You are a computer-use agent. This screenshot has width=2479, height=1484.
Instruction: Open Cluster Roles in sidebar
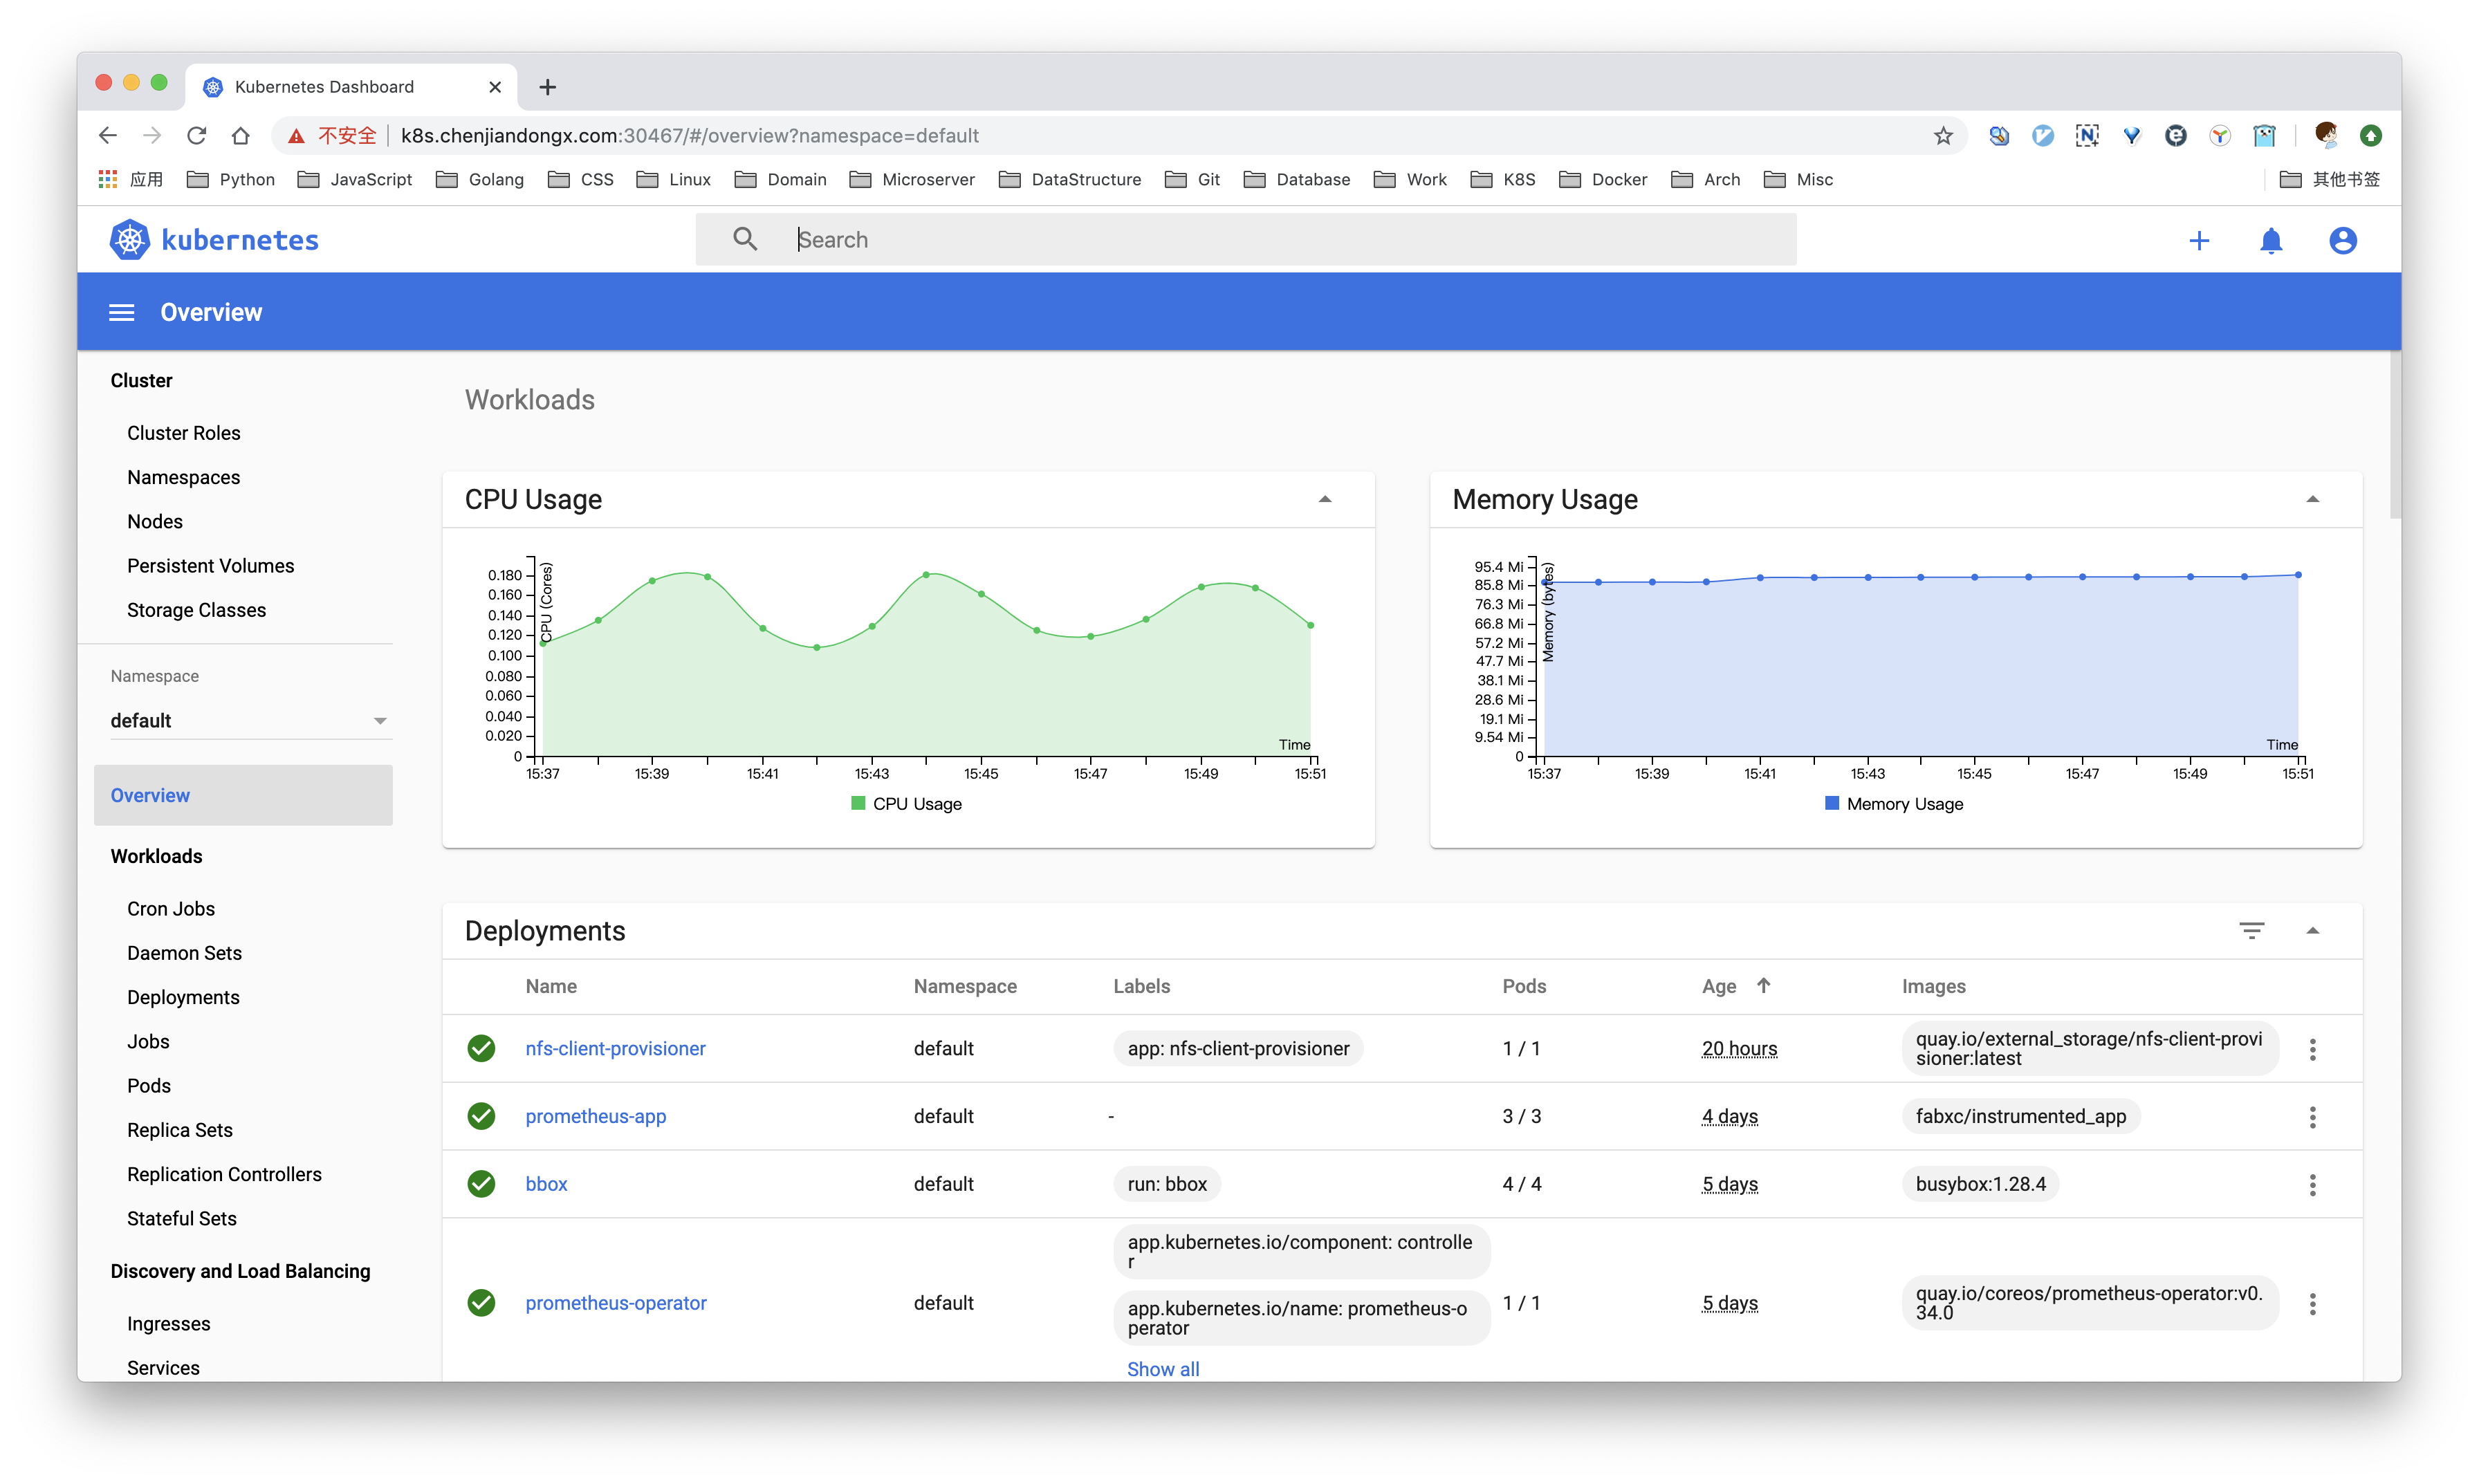(184, 433)
